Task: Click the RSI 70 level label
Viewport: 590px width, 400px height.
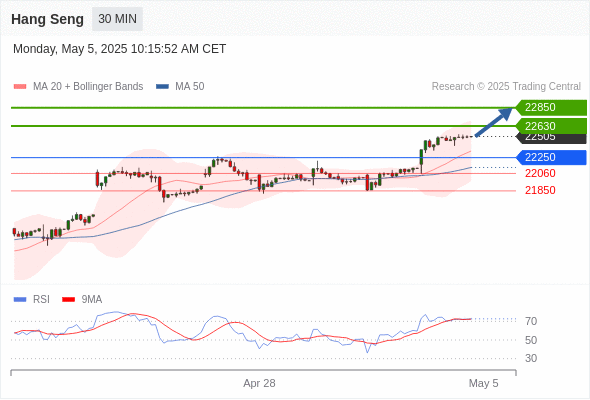Action: (531, 321)
